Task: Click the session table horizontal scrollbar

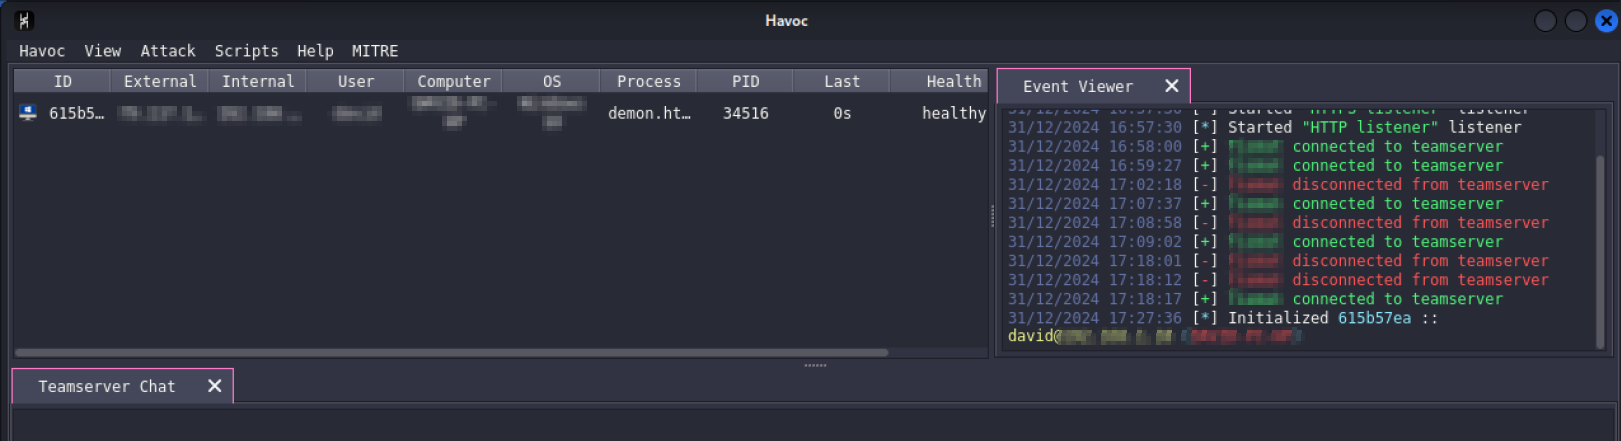Action: pyautogui.click(x=451, y=352)
